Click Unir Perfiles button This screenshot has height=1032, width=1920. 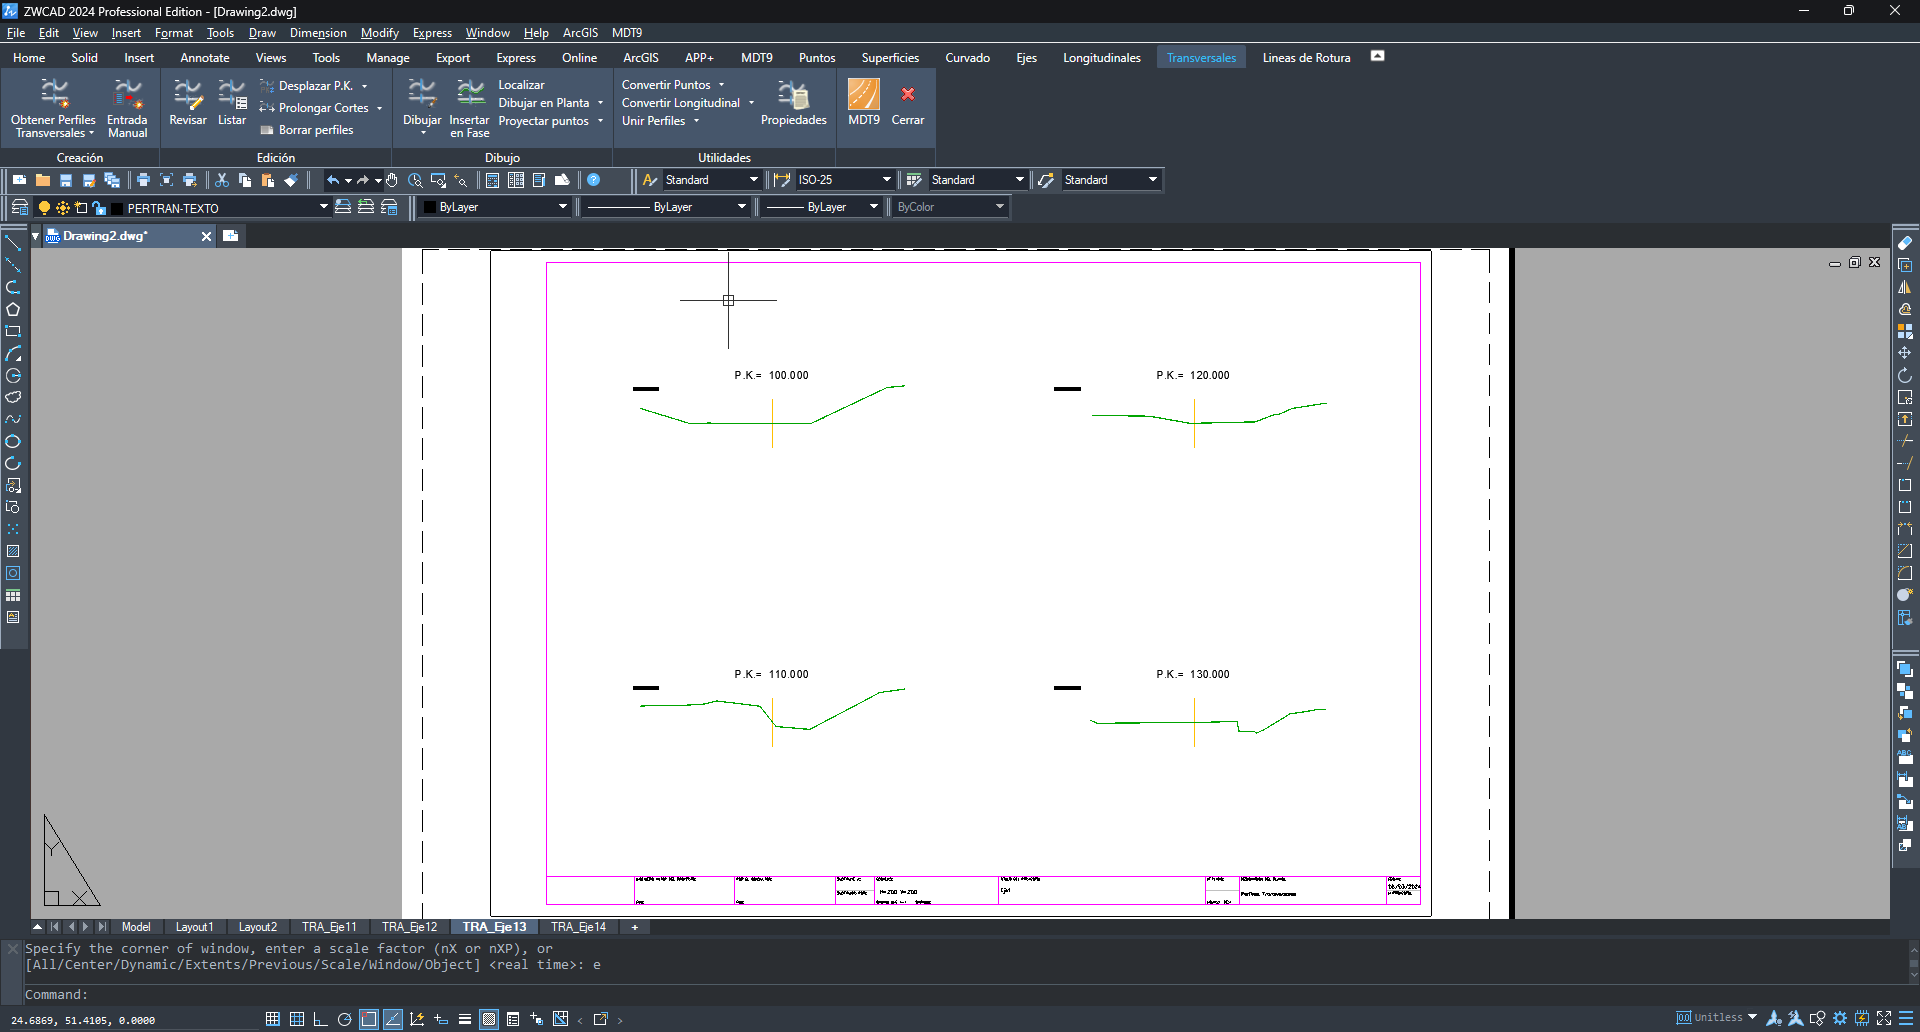pyautogui.click(x=654, y=121)
